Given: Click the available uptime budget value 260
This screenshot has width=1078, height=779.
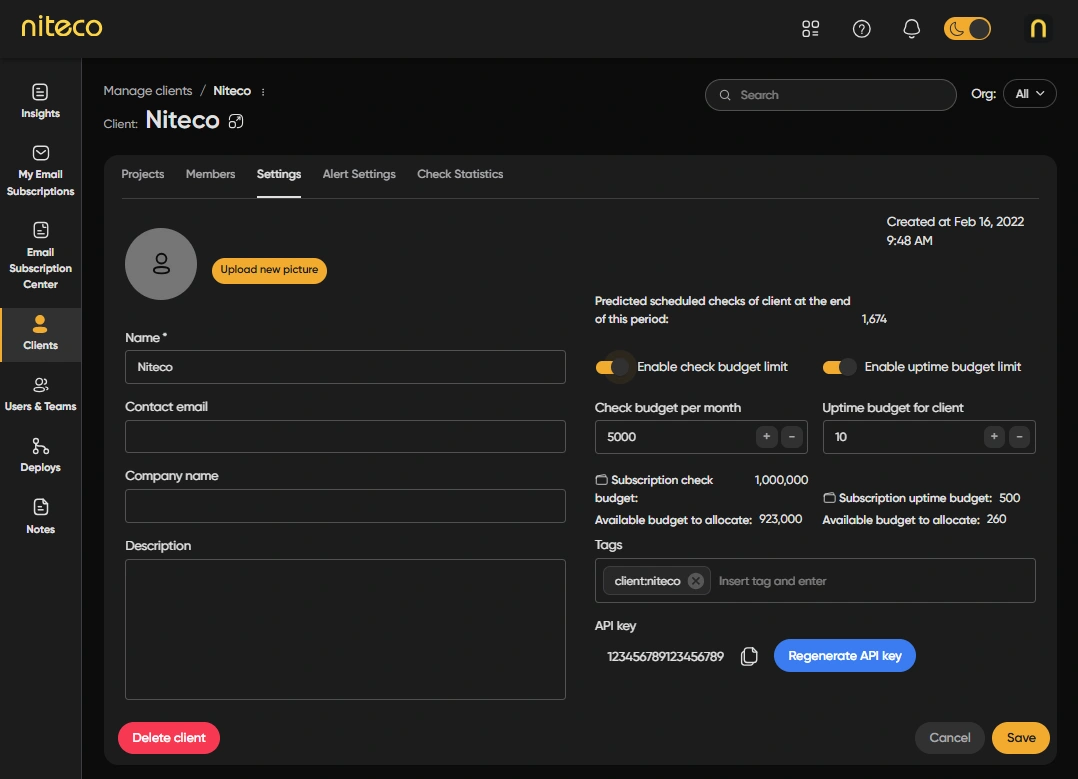Looking at the screenshot, I should [996, 519].
